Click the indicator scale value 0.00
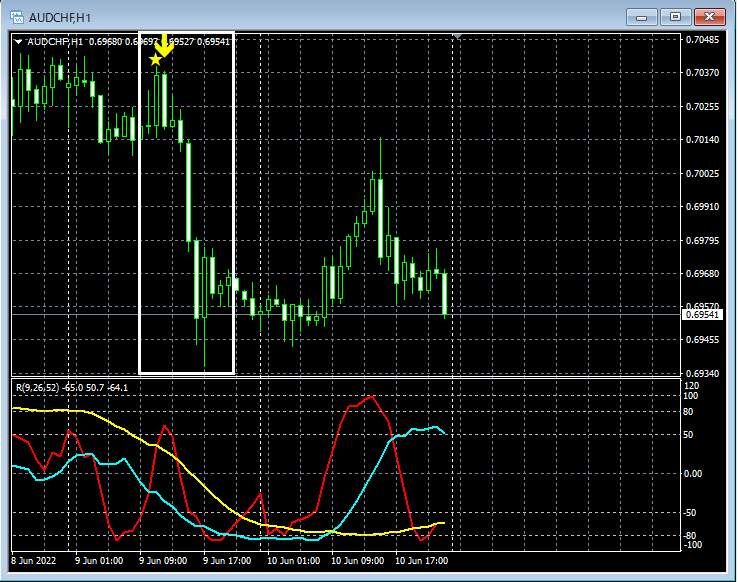 tap(692, 473)
